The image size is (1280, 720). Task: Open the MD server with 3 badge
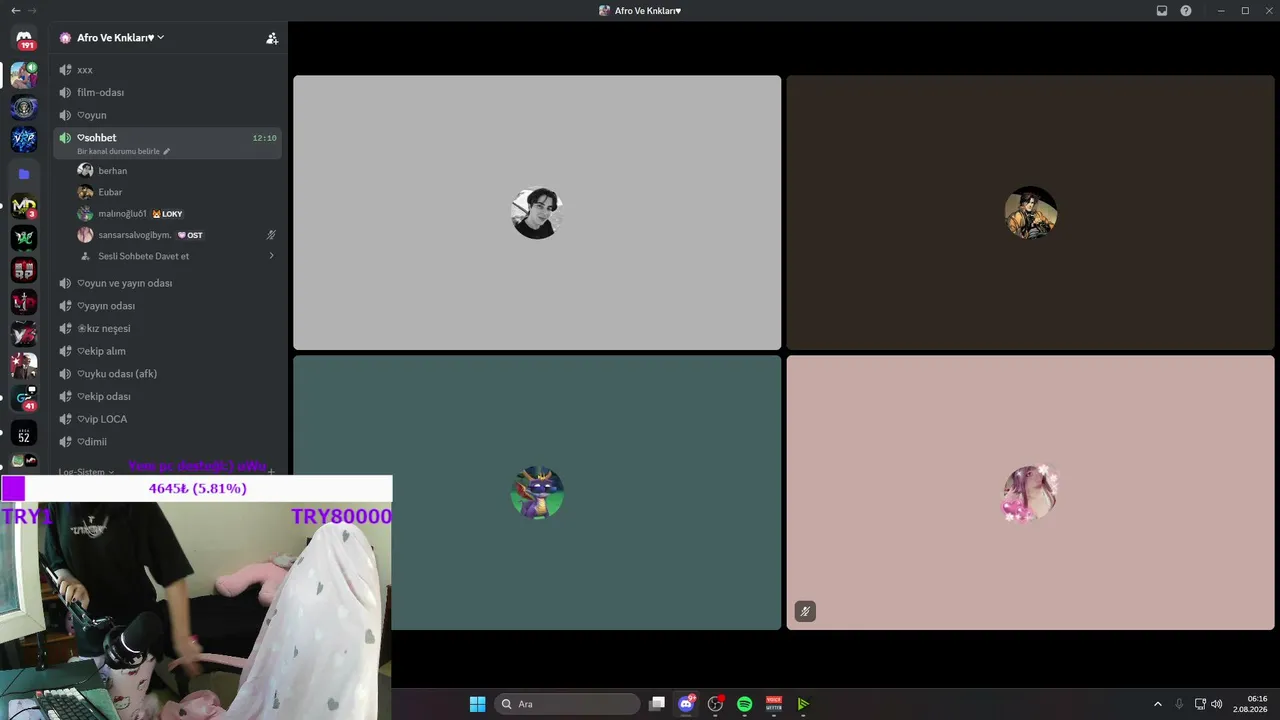click(x=24, y=206)
